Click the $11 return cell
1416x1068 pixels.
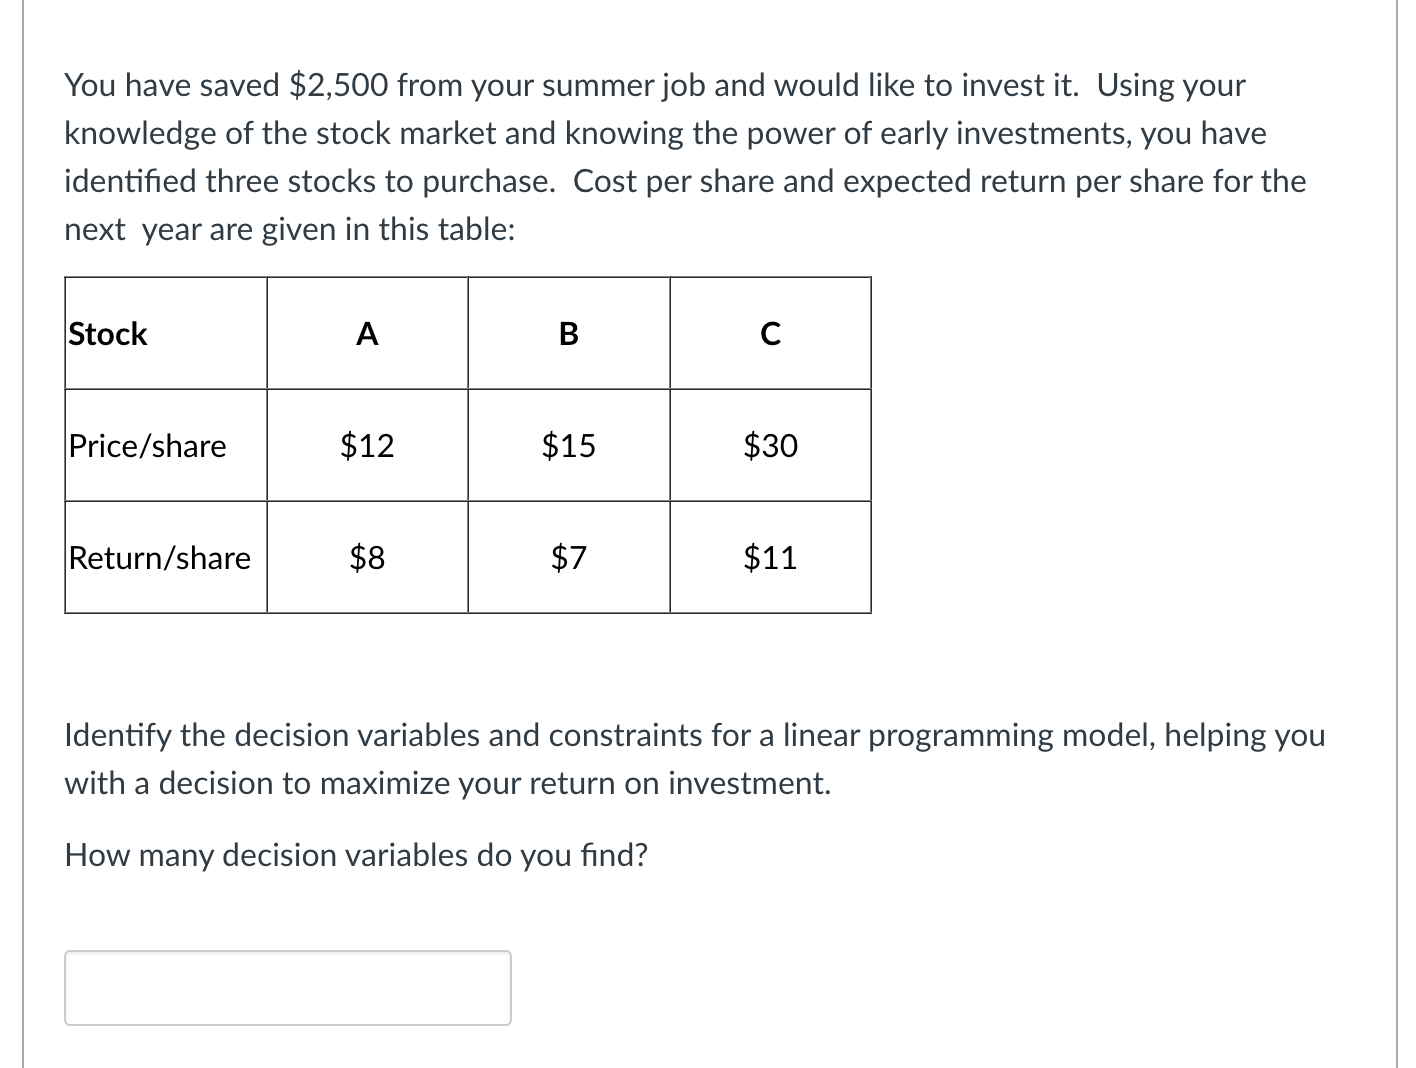point(770,557)
